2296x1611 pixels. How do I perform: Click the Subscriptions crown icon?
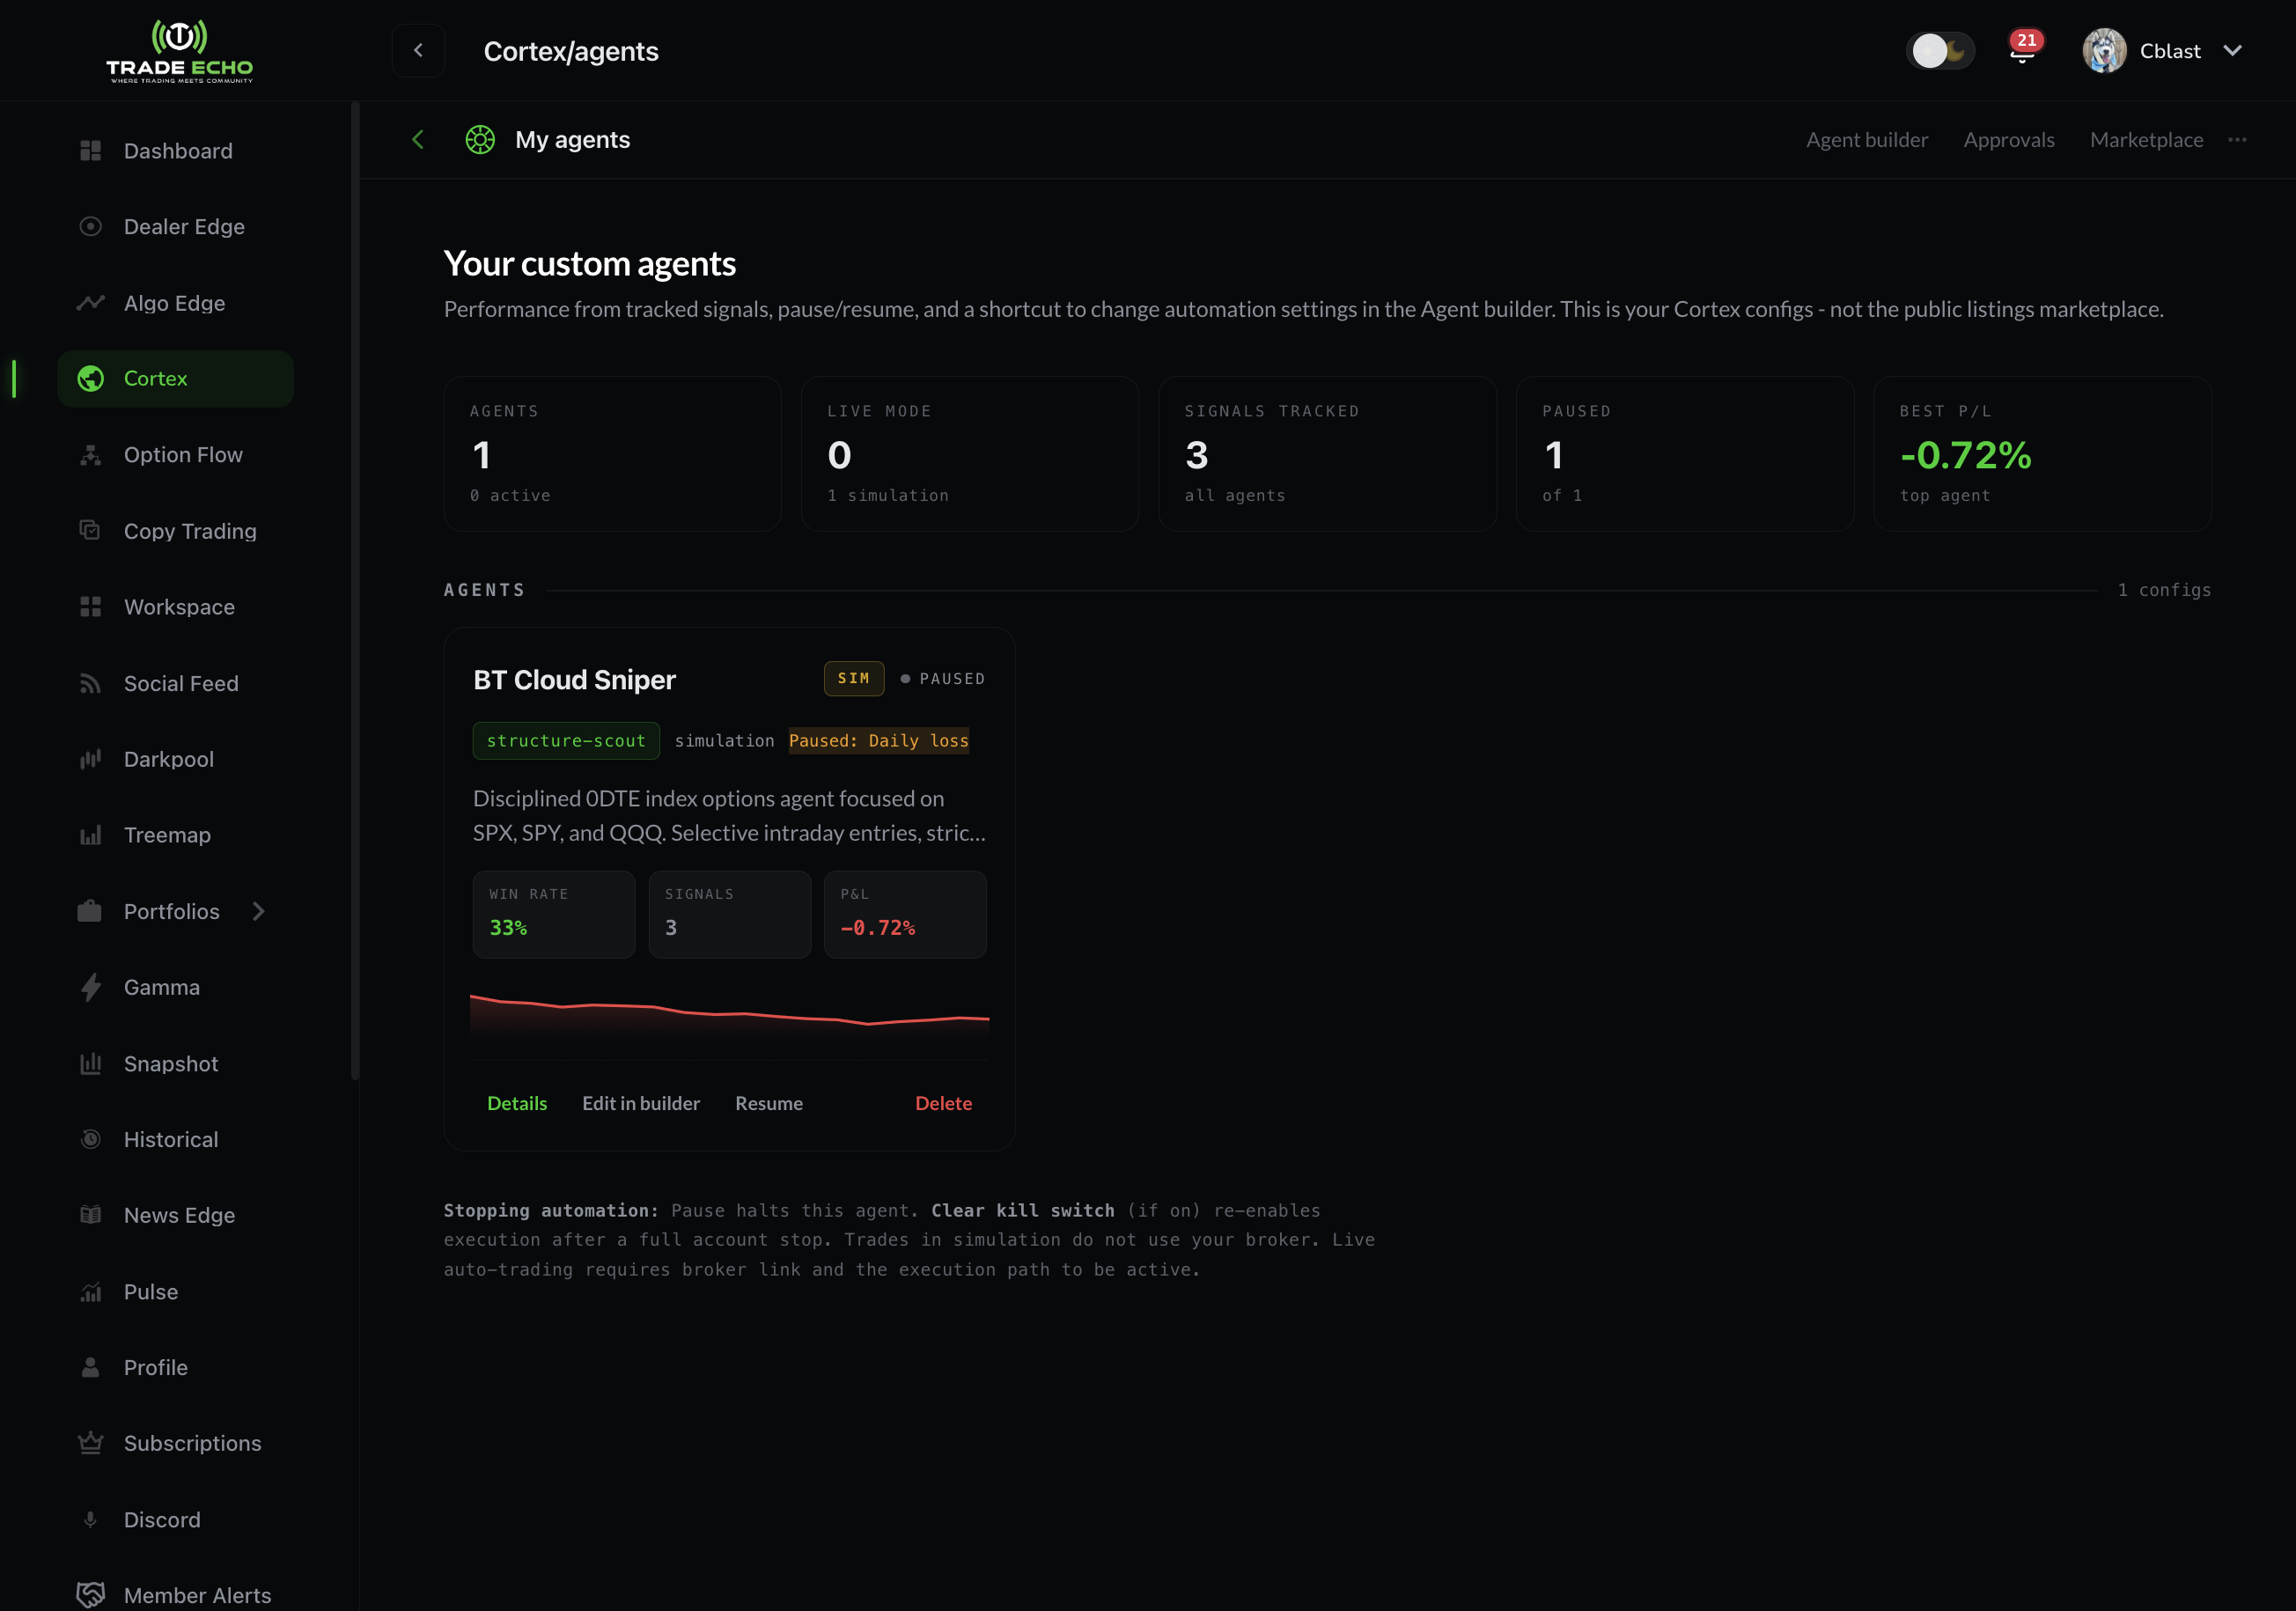[90, 1443]
